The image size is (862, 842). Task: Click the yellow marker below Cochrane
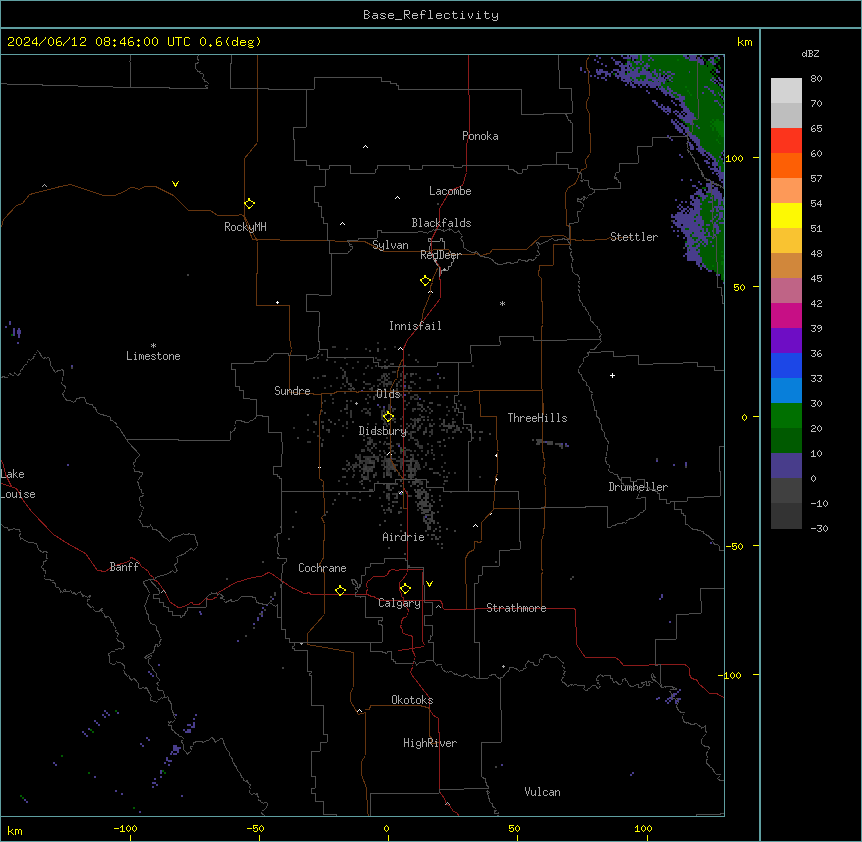pos(340,590)
